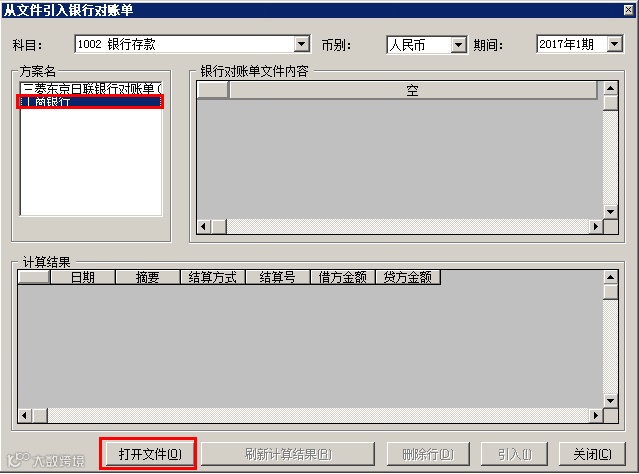Image resolution: width=639 pixels, height=474 pixels.
Task: Select the highlighted 银行 scheme entry
Action: coord(90,101)
